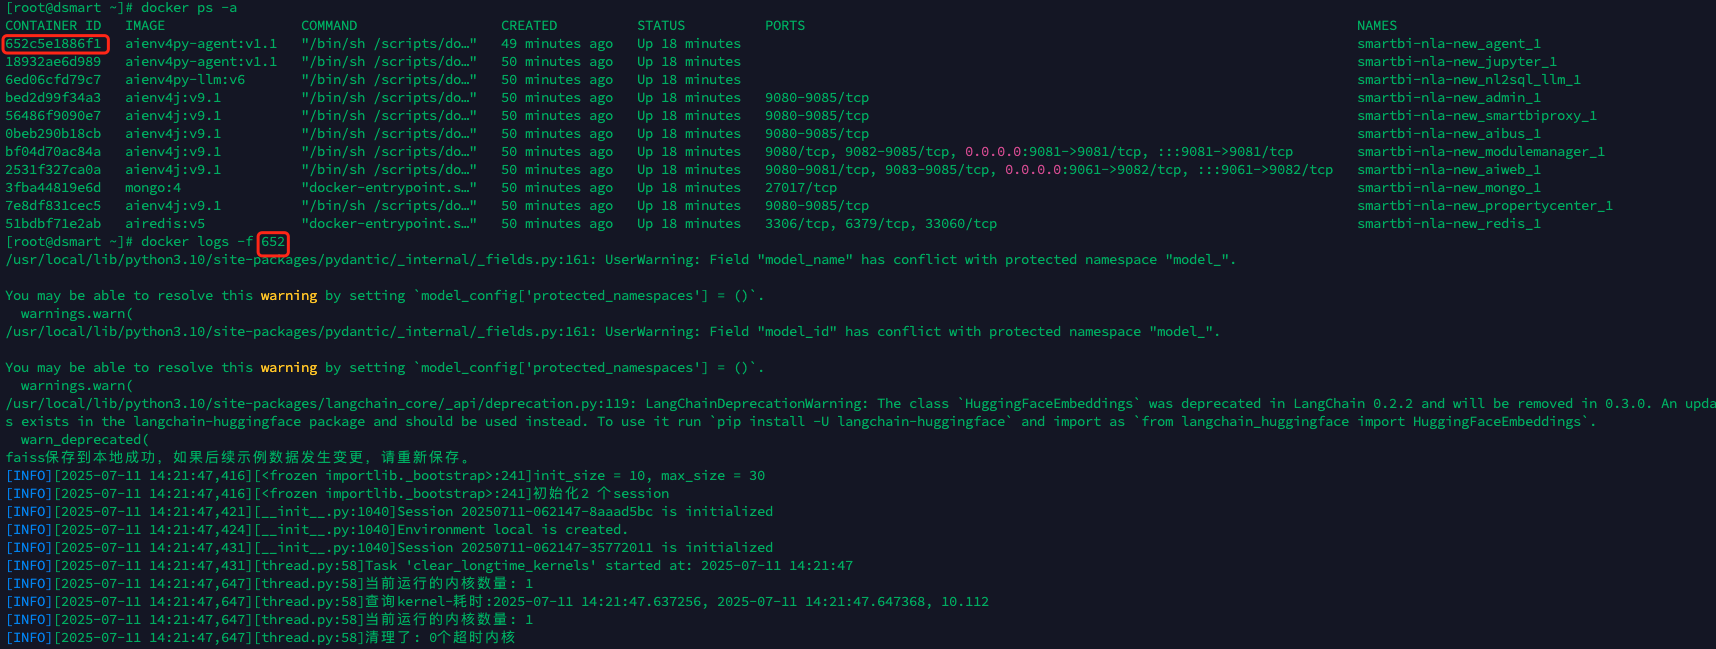Click the first highlighted warning word
1716x649 pixels.
point(289,296)
